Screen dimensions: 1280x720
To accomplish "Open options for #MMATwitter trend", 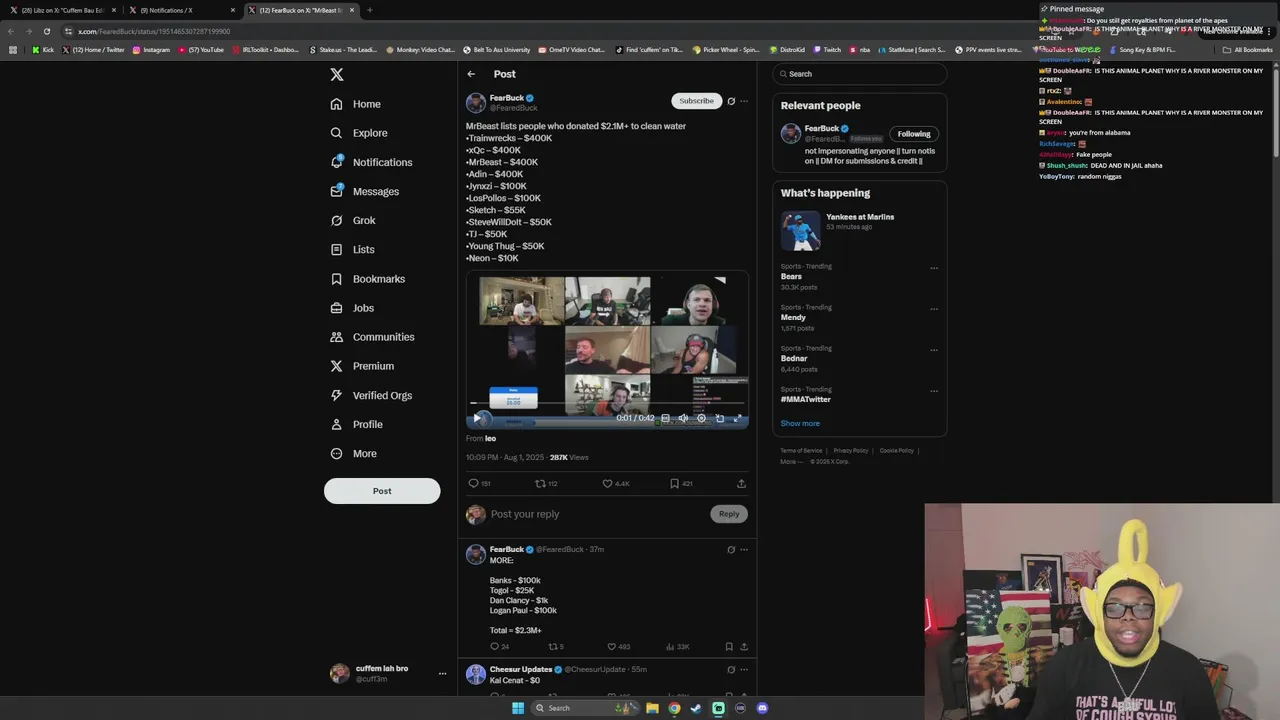I will [934, 391].
